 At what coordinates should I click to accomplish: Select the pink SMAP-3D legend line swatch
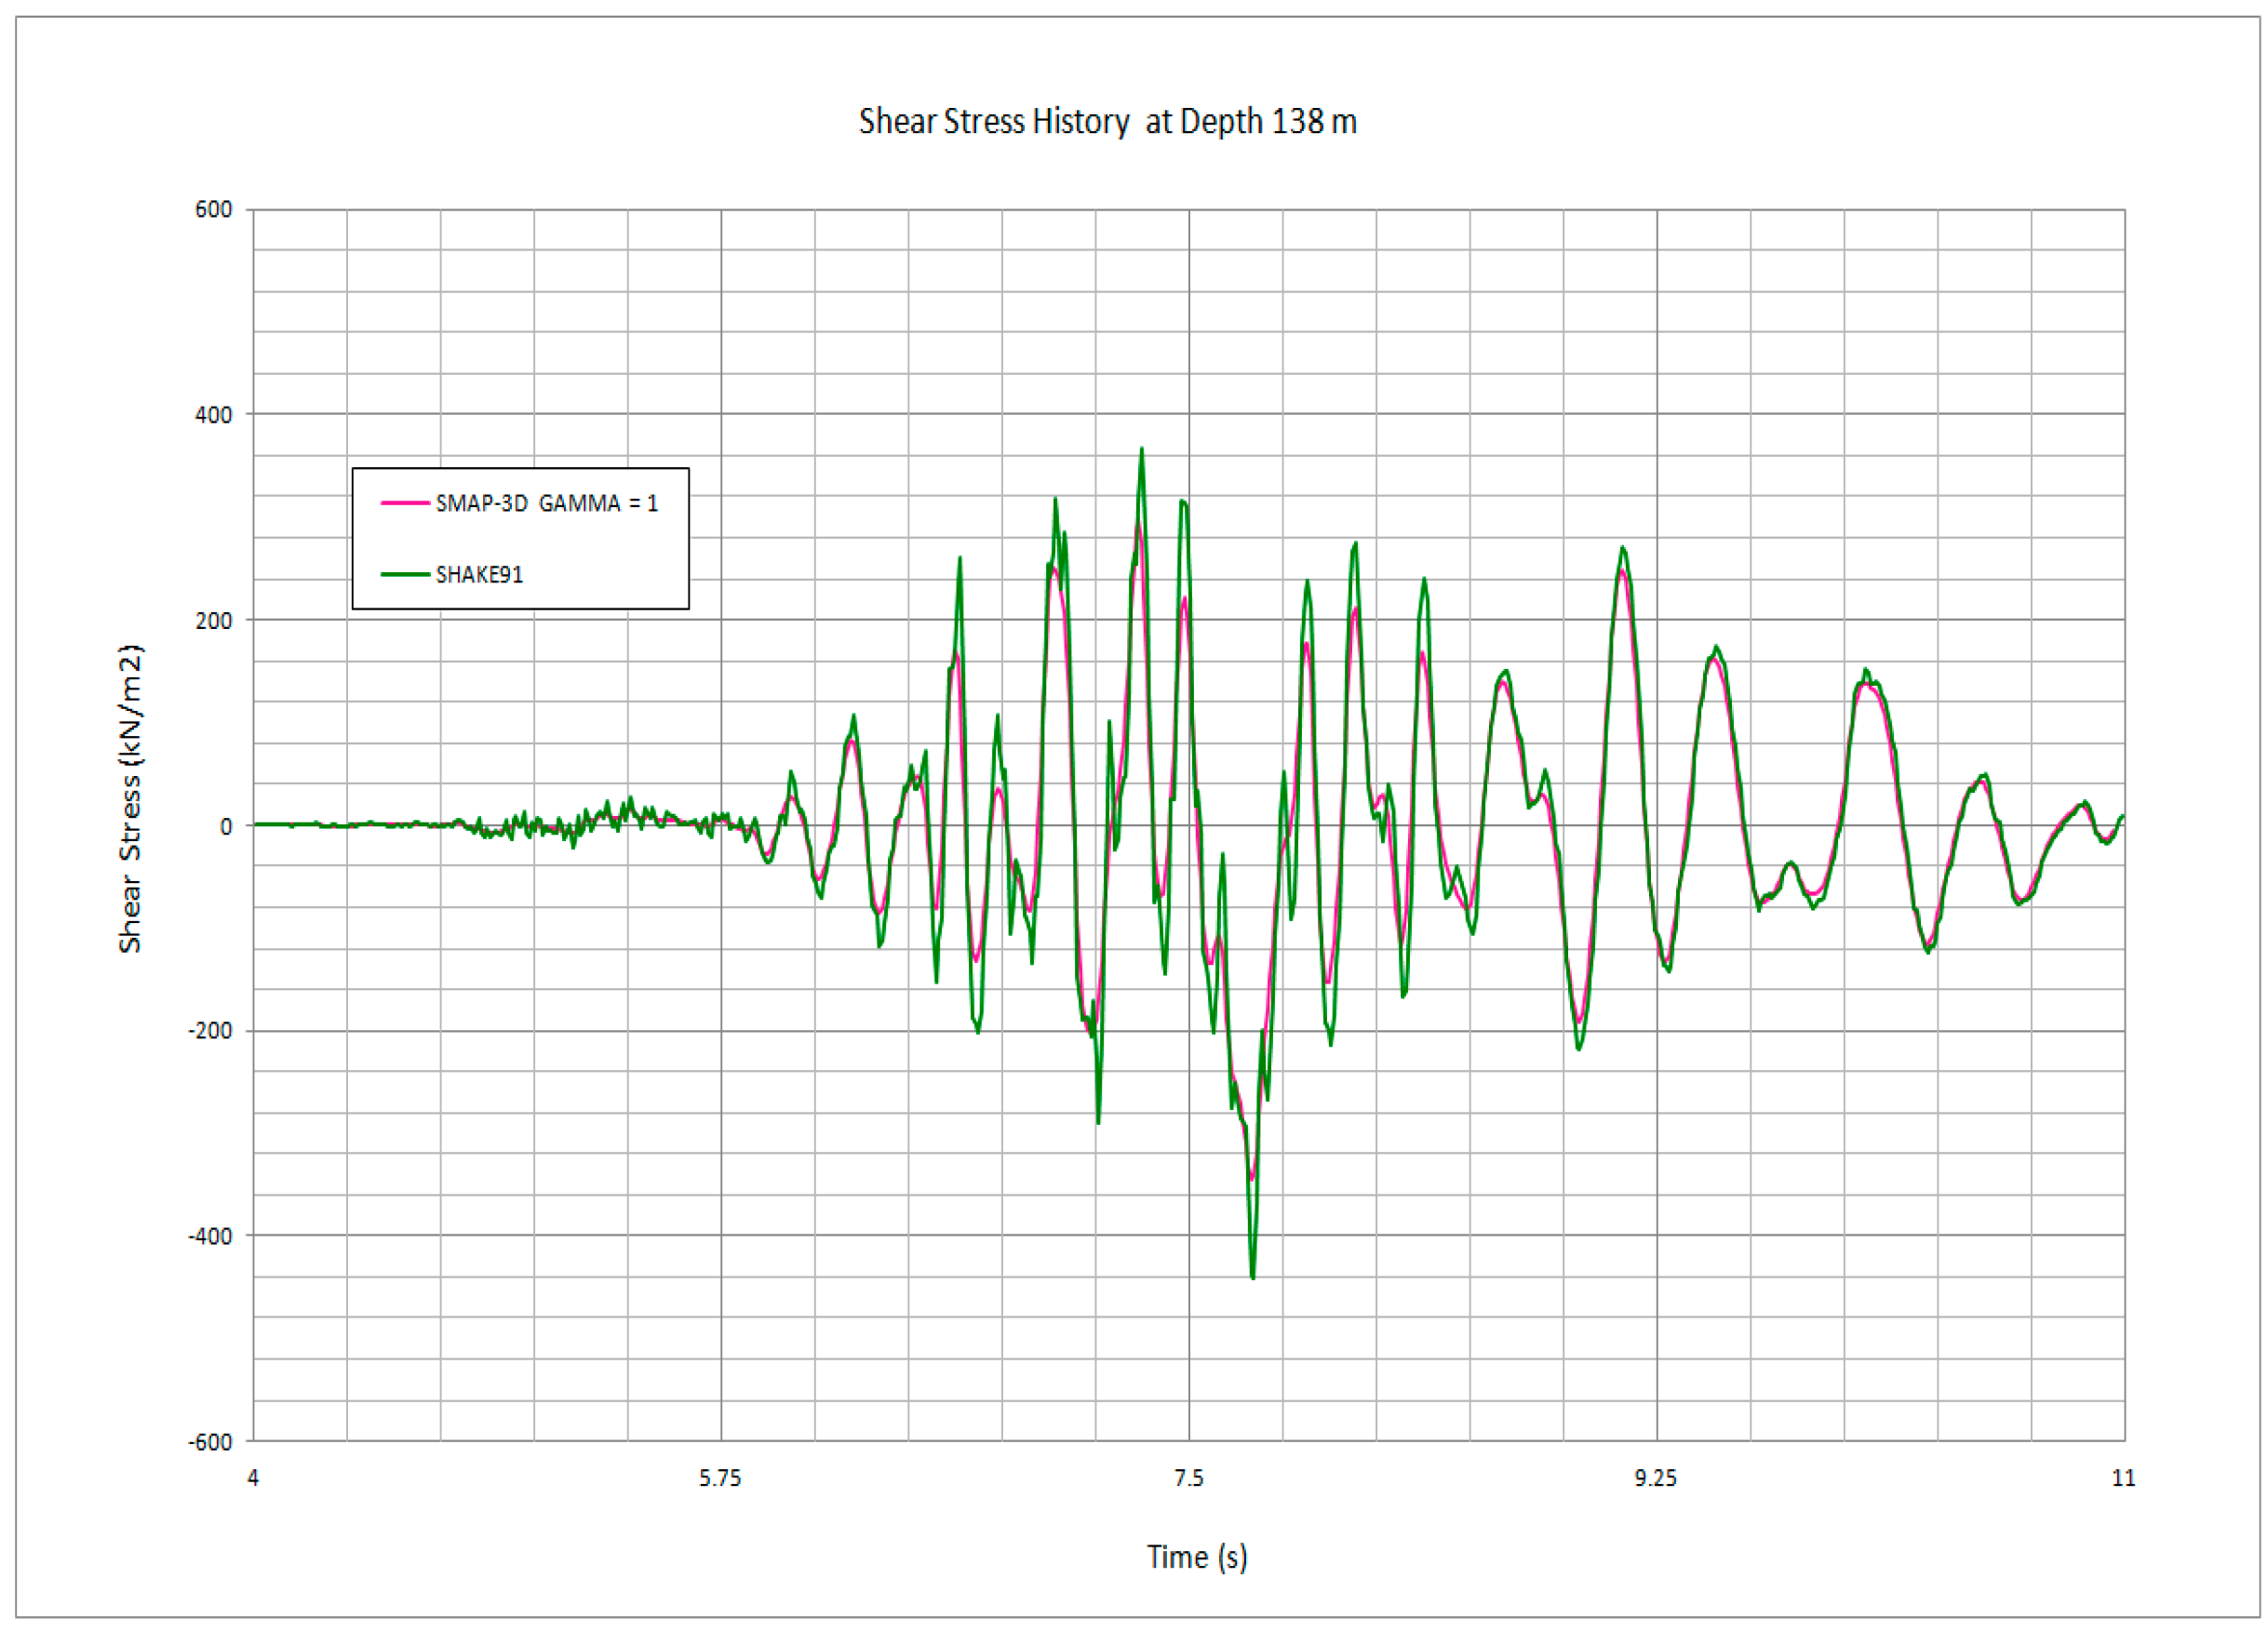point(405,503)
